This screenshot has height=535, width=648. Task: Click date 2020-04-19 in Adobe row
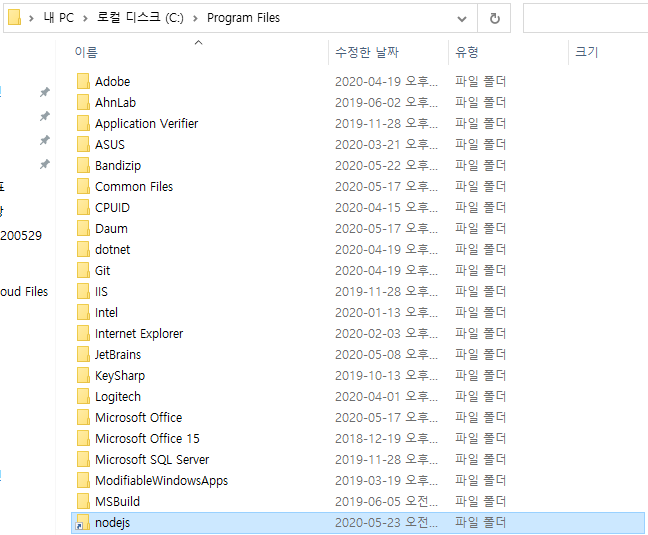(386, 81)
